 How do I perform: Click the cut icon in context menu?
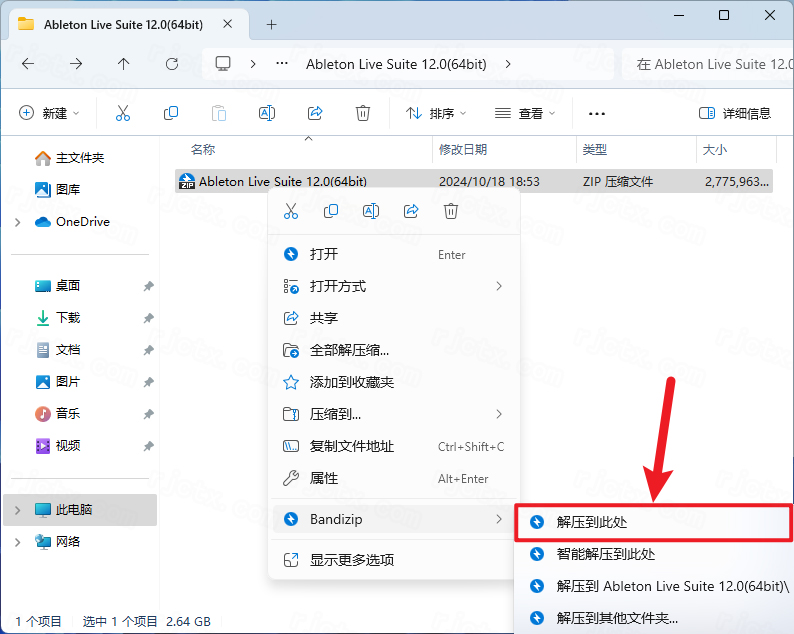[x=291, y=211]
